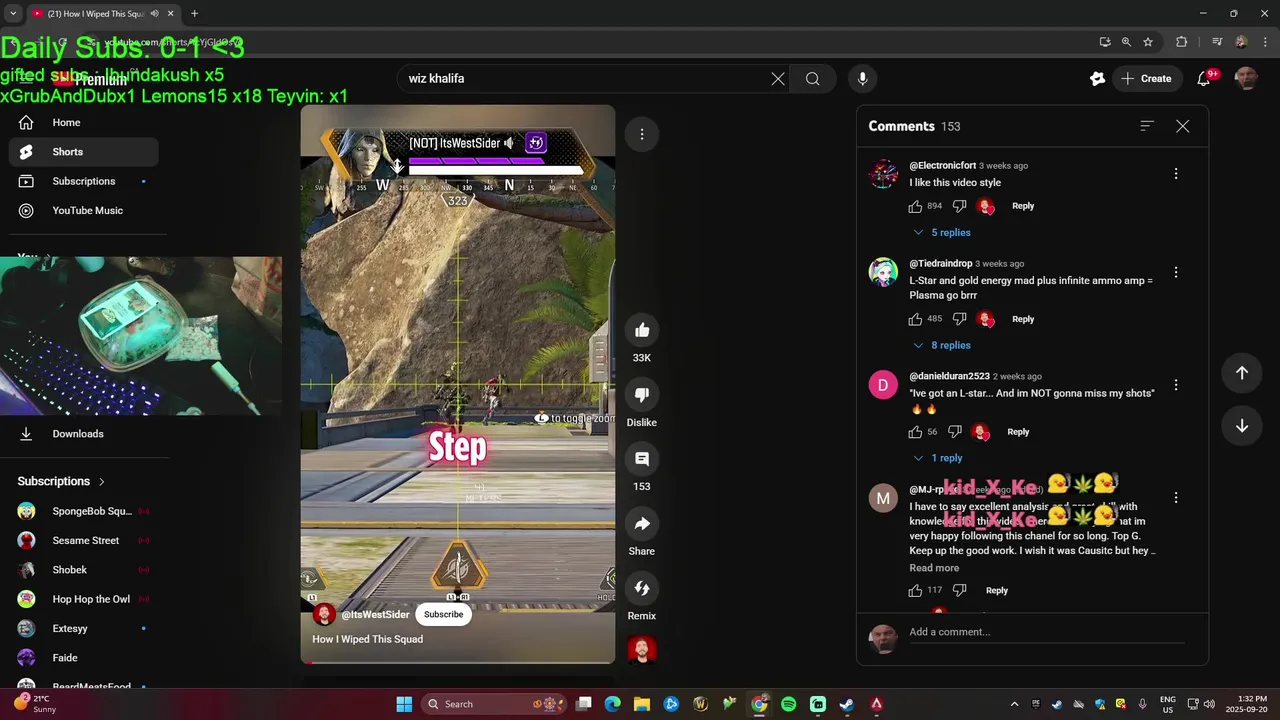This screenshot has width=1280, height=720.
Task: Click in the Add a comment field
Action: point(1046,632)
